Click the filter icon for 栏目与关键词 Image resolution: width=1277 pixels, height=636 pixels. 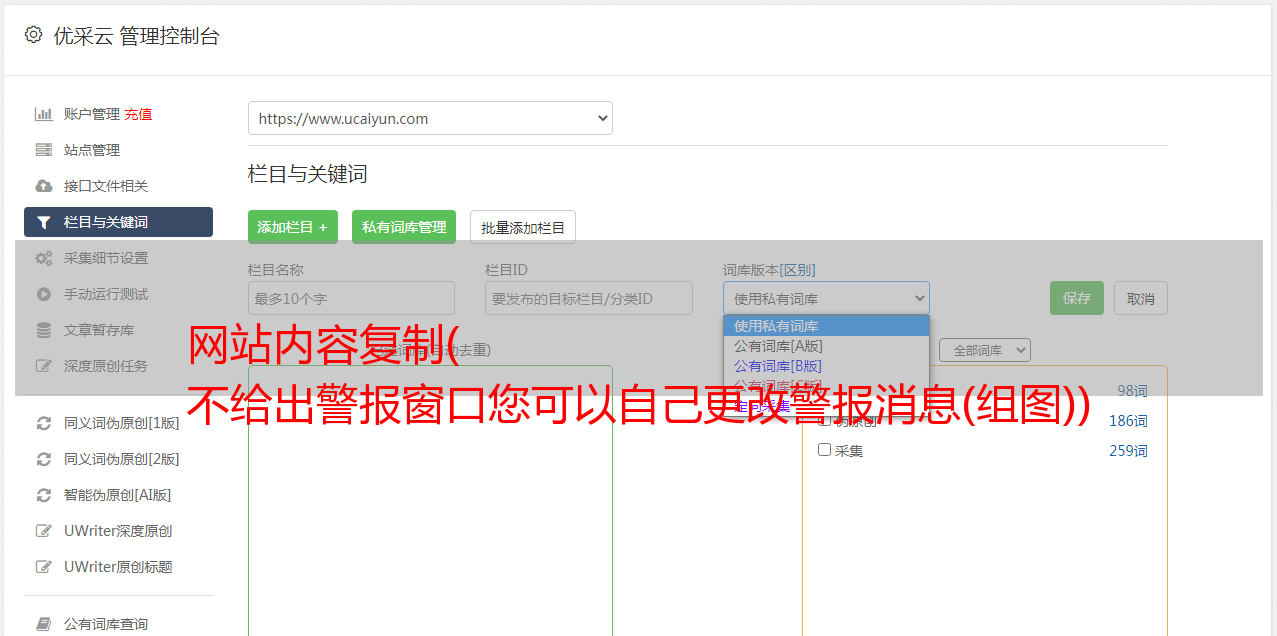44,222
